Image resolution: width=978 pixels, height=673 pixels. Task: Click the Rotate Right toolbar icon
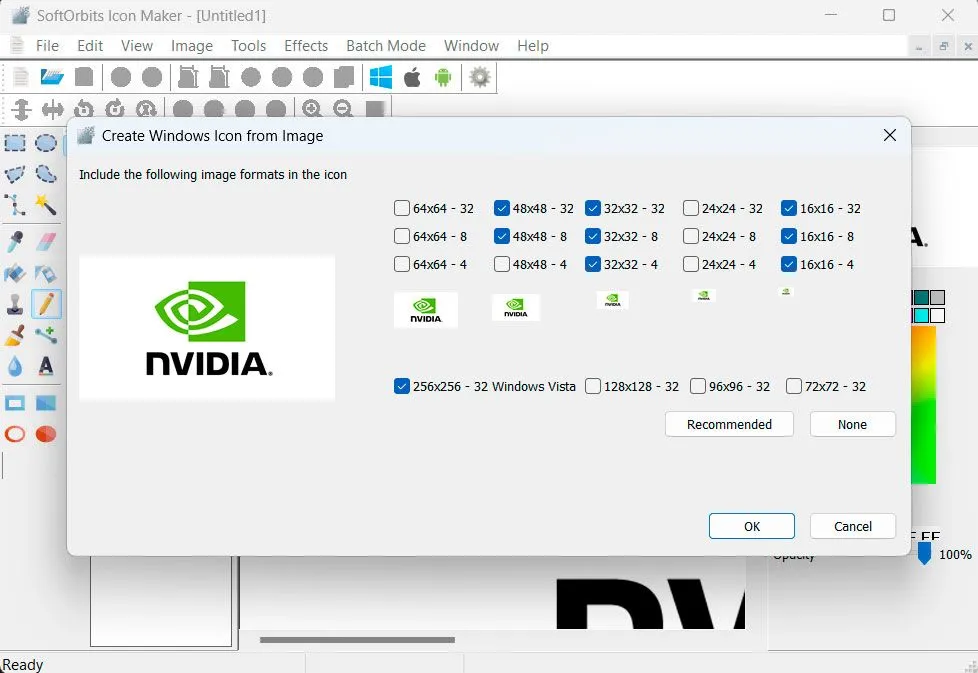[x=115, y=109]
